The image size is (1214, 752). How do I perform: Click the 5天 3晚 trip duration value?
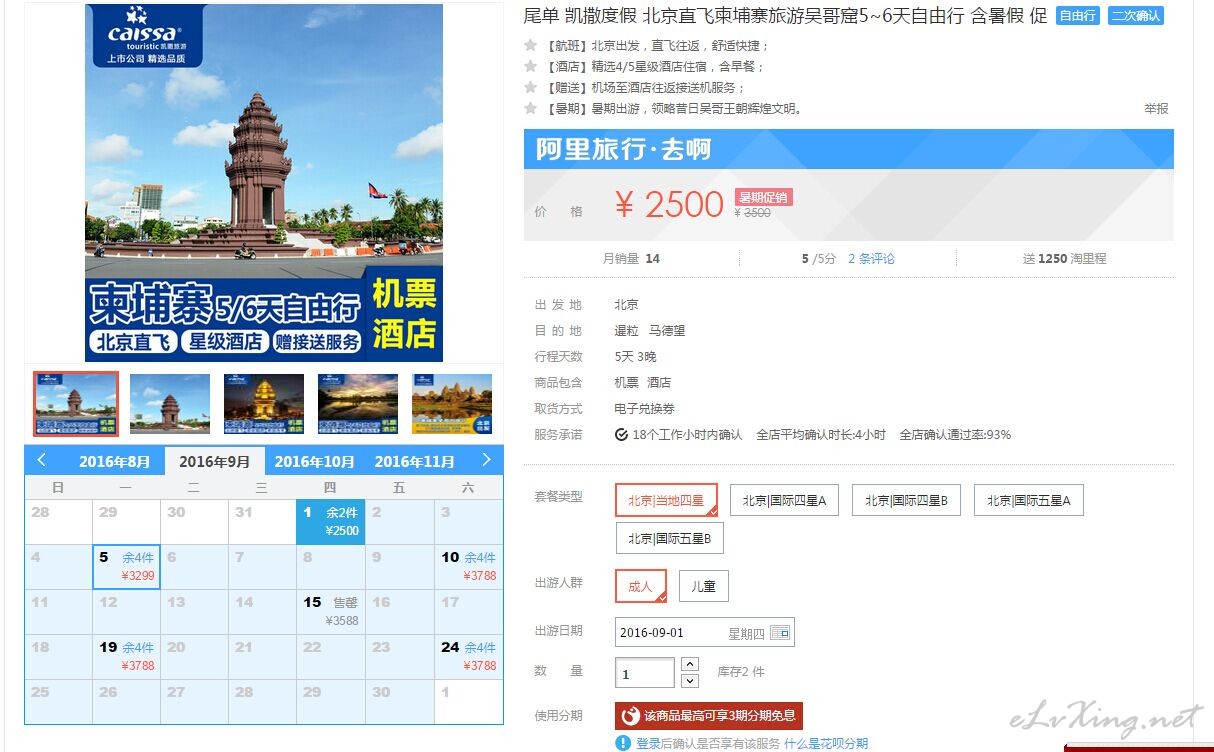(635, 356)
